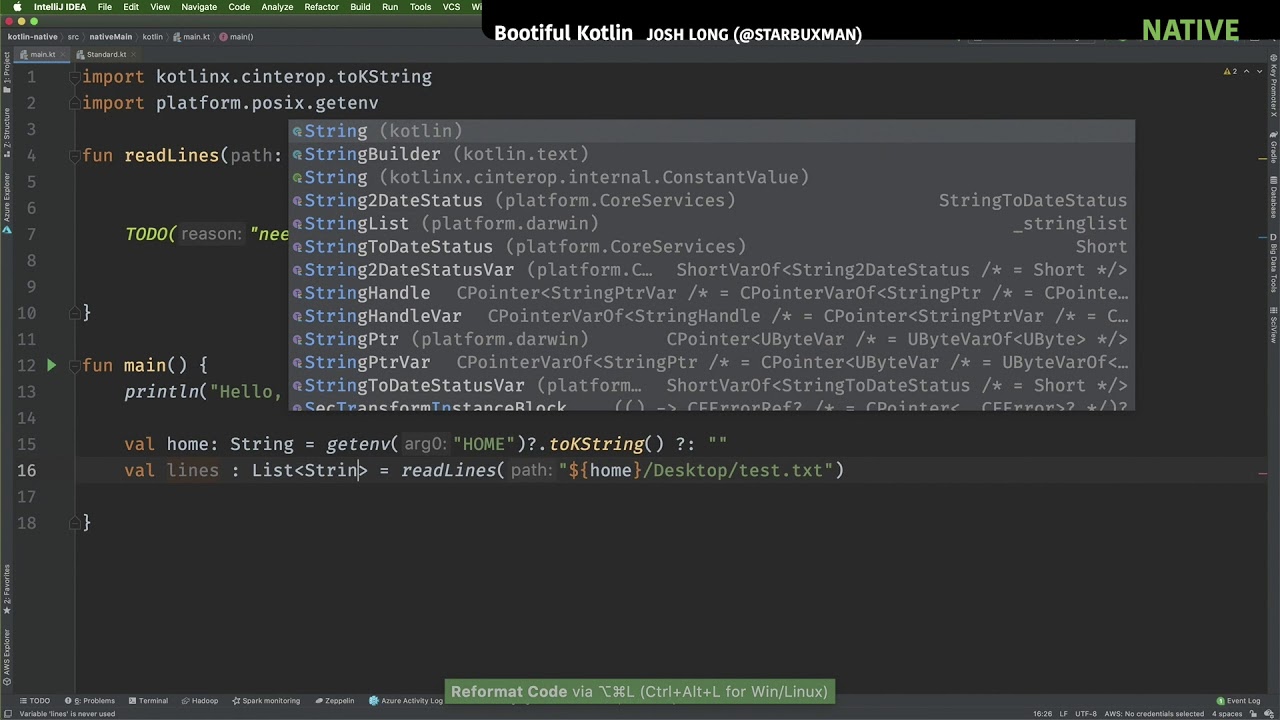
Task: Open the Favorites tool window
Action: tap(6, 588)
